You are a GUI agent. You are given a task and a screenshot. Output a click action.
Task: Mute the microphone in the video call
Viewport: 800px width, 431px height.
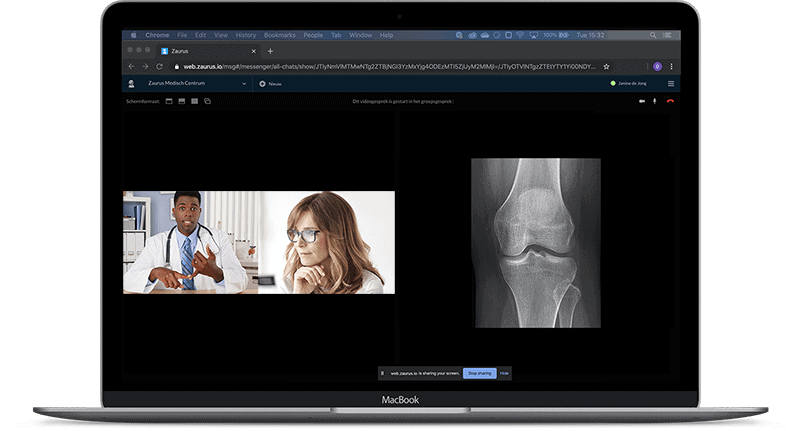655,102
